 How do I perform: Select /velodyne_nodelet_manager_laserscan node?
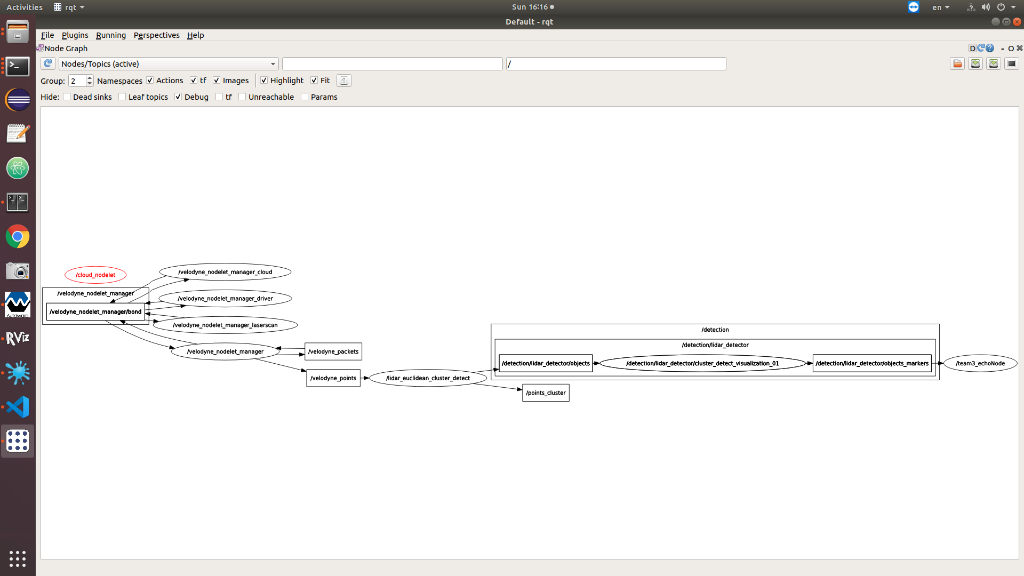tap(225, 325)
